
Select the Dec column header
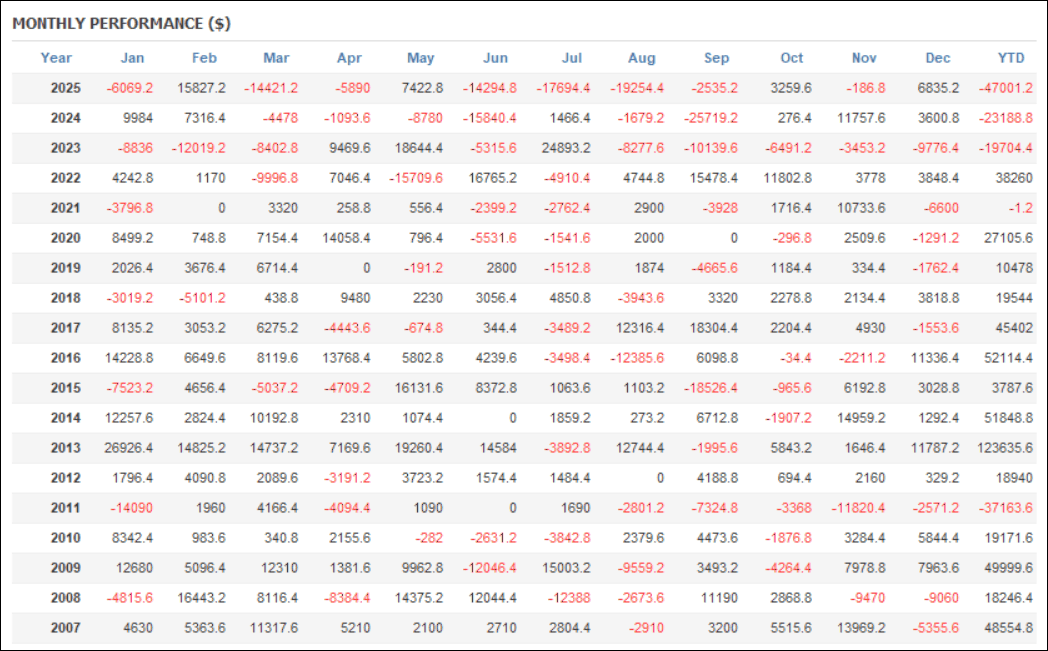click(x=939, y=58)
